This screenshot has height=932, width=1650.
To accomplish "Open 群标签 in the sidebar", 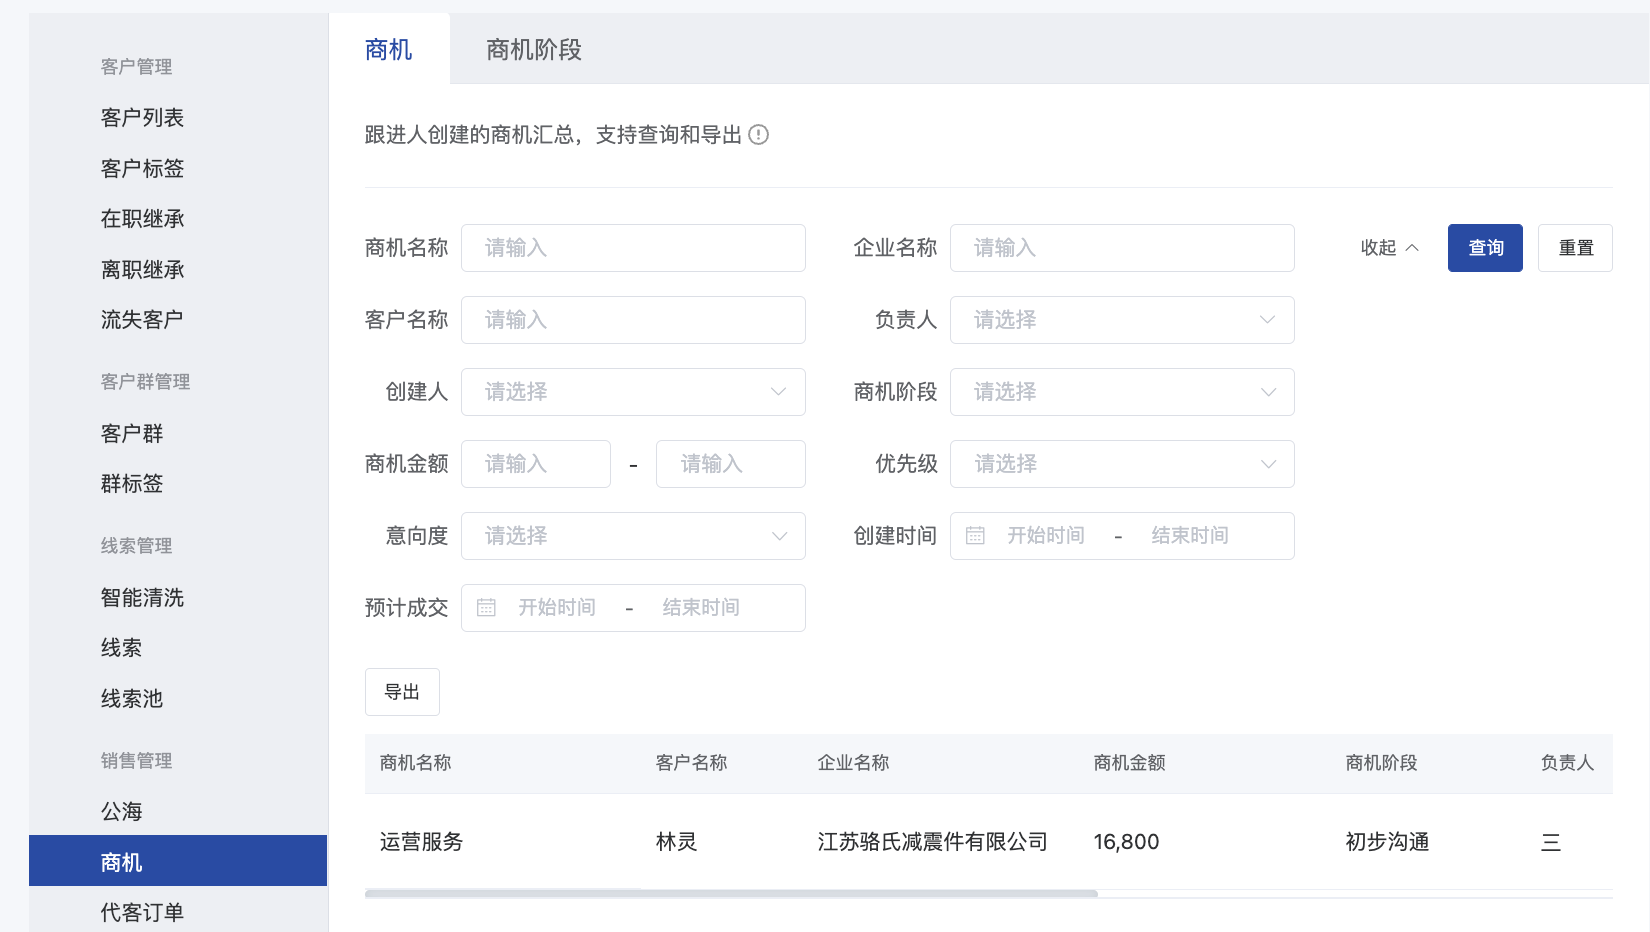I will 132,484.
